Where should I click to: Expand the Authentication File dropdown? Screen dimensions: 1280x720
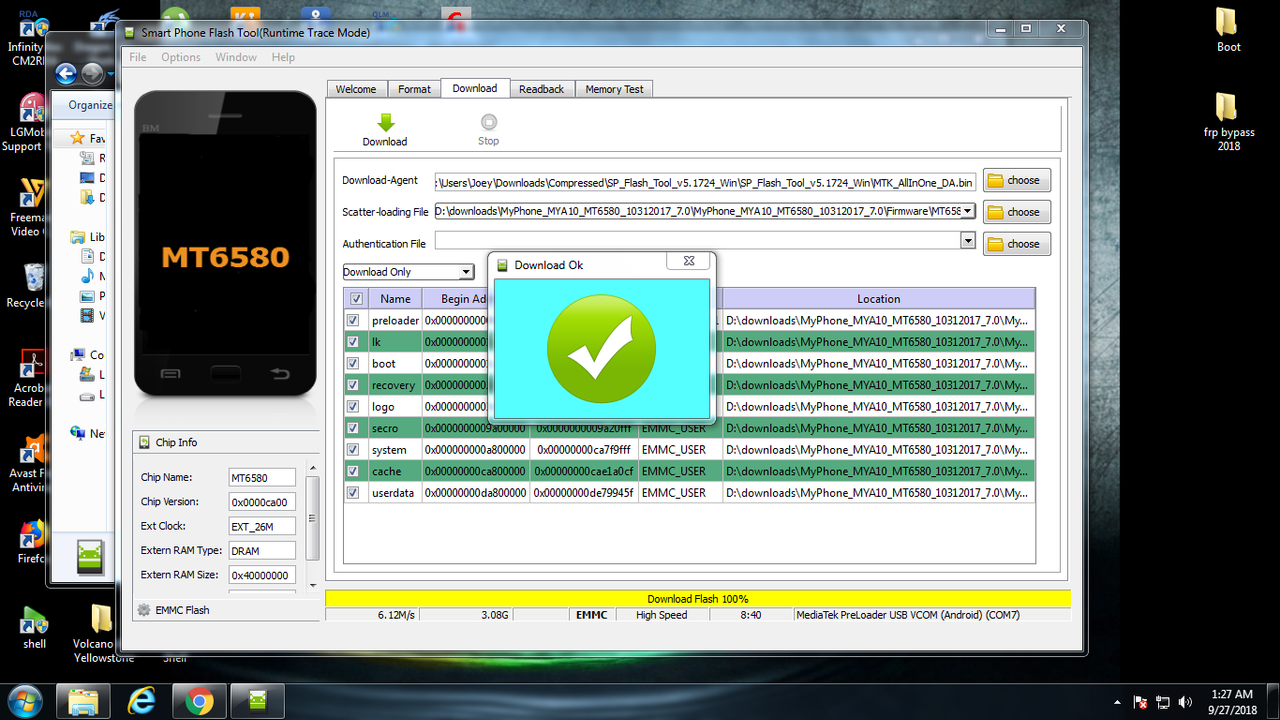pyautogui.click(x=968, y=240)
